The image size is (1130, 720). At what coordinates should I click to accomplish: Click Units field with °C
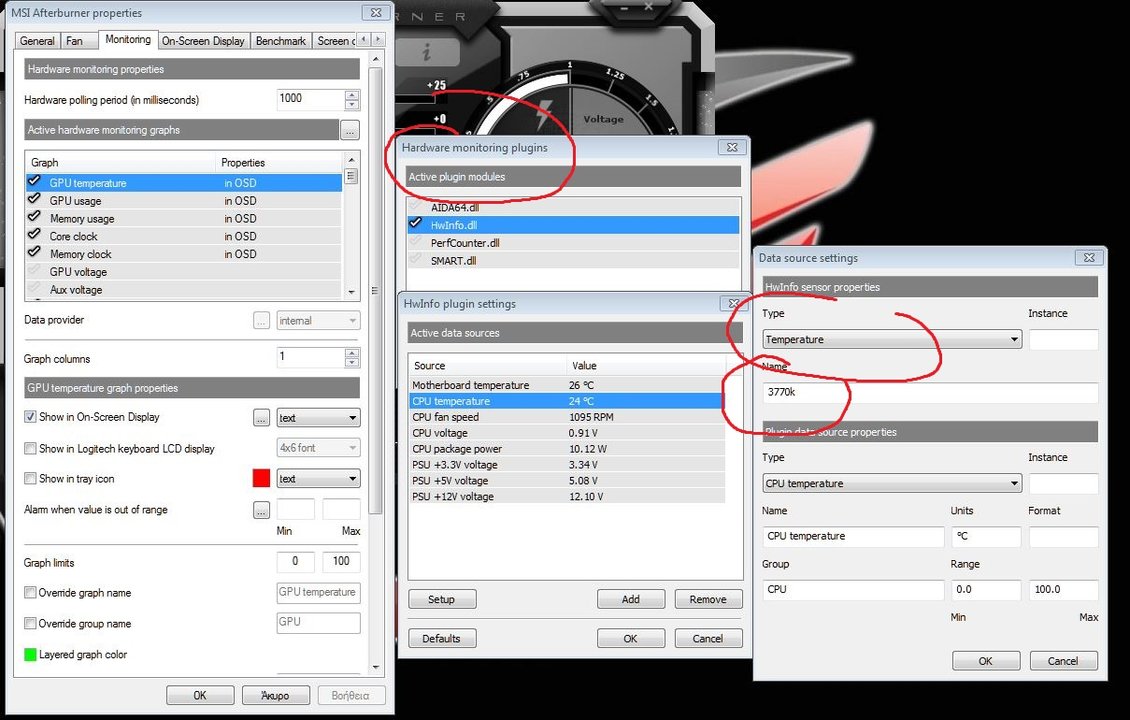tap(986, 537)
